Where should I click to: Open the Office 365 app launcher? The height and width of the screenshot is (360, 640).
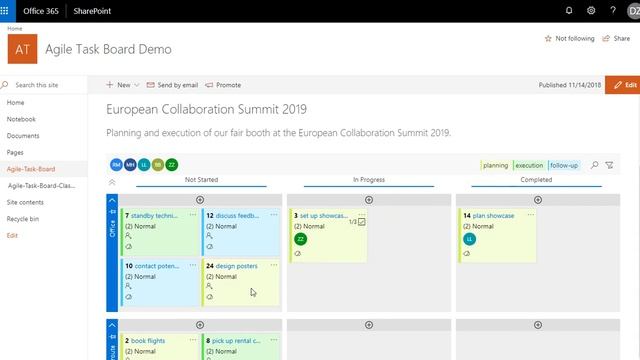coord(4,11)
